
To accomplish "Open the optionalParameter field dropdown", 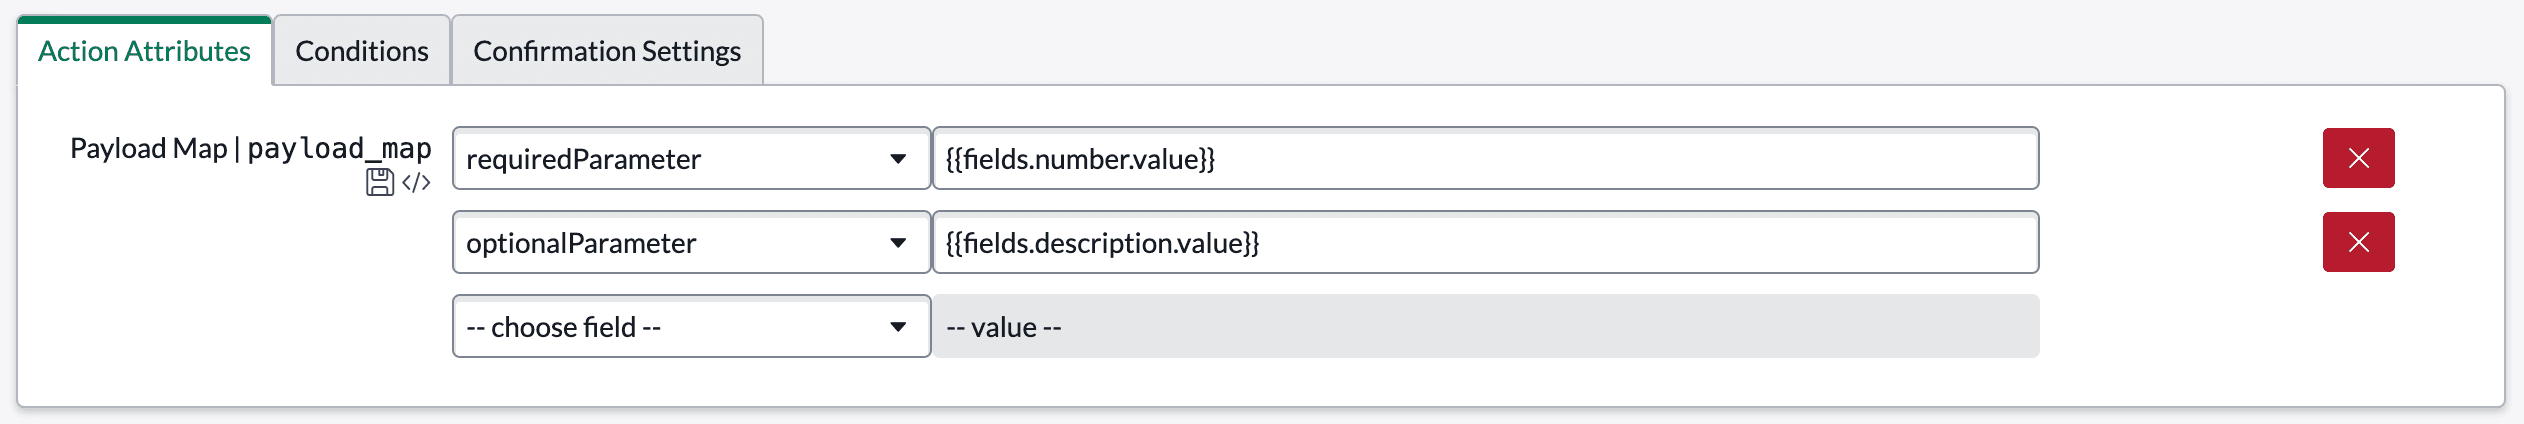I will click(691, 242).
